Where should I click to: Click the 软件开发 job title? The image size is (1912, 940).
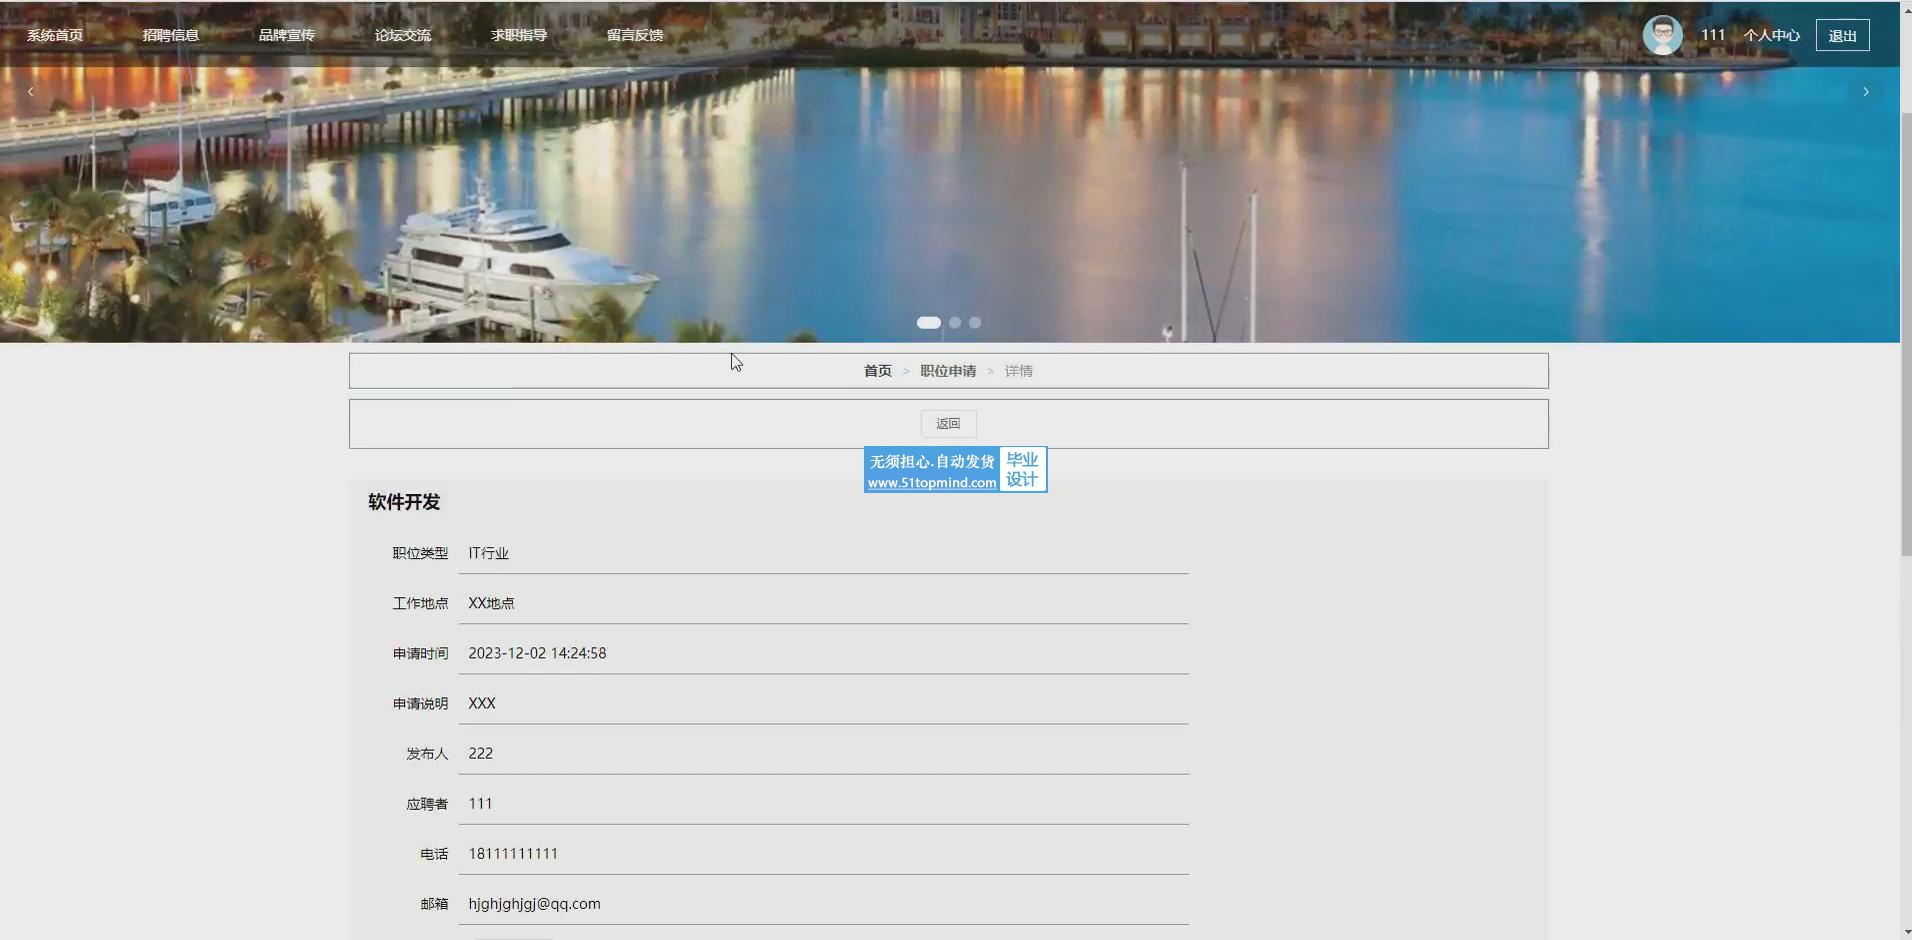tap(404, 502)
